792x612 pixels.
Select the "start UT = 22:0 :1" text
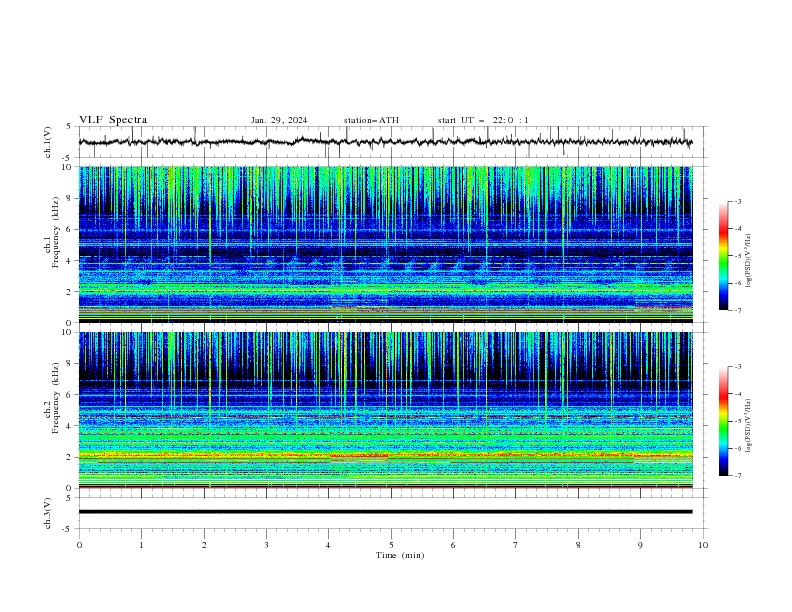tap(483, 120)
